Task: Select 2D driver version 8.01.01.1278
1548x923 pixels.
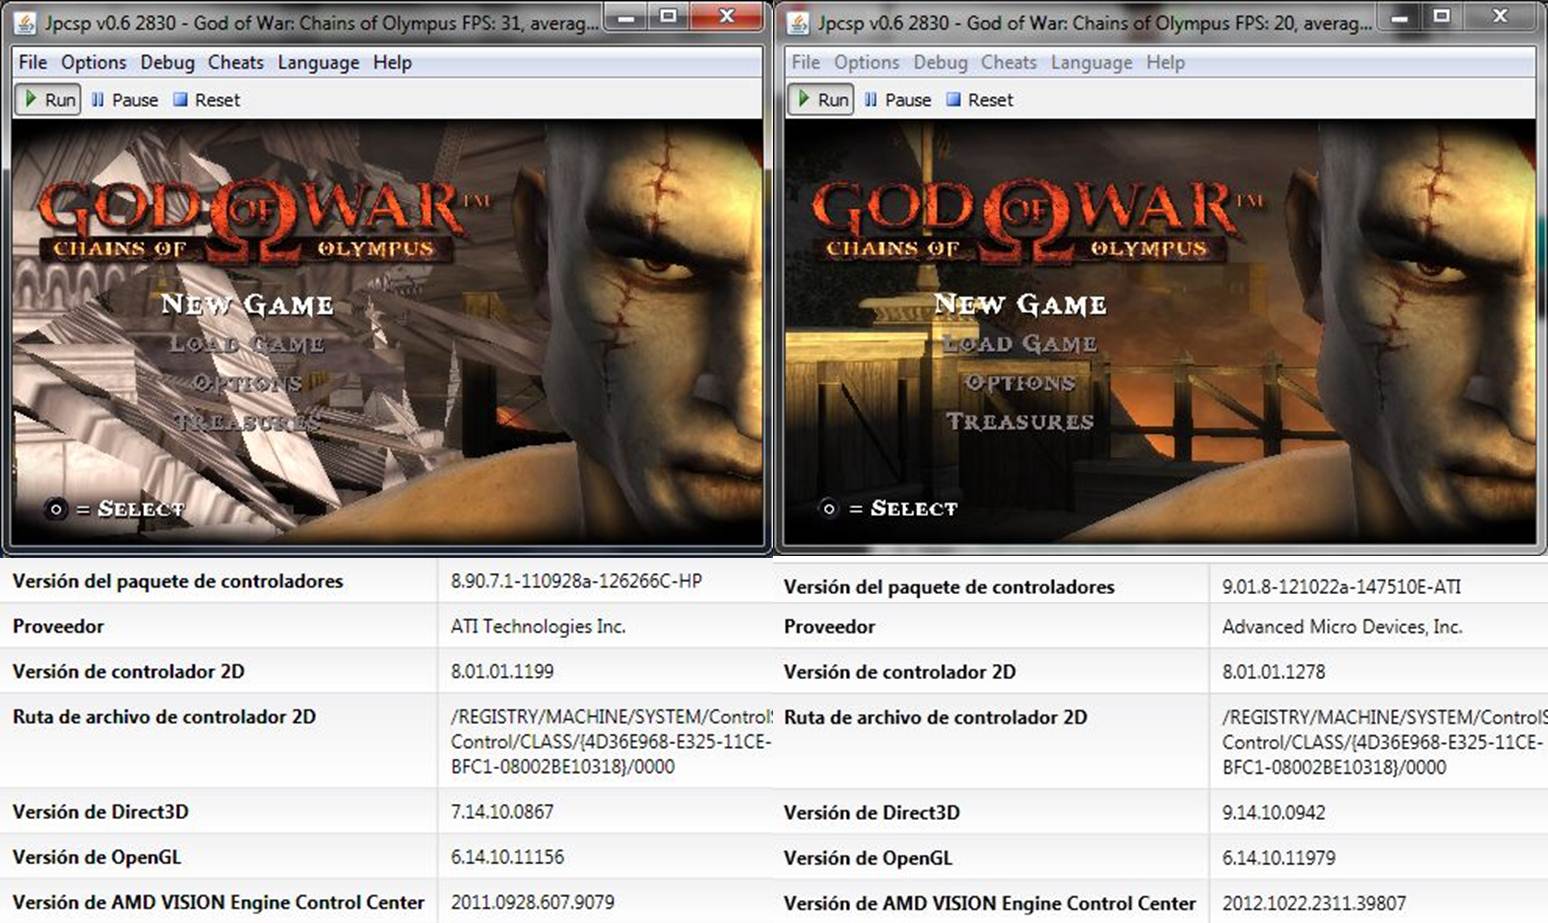Action: tap(1274, 671)
